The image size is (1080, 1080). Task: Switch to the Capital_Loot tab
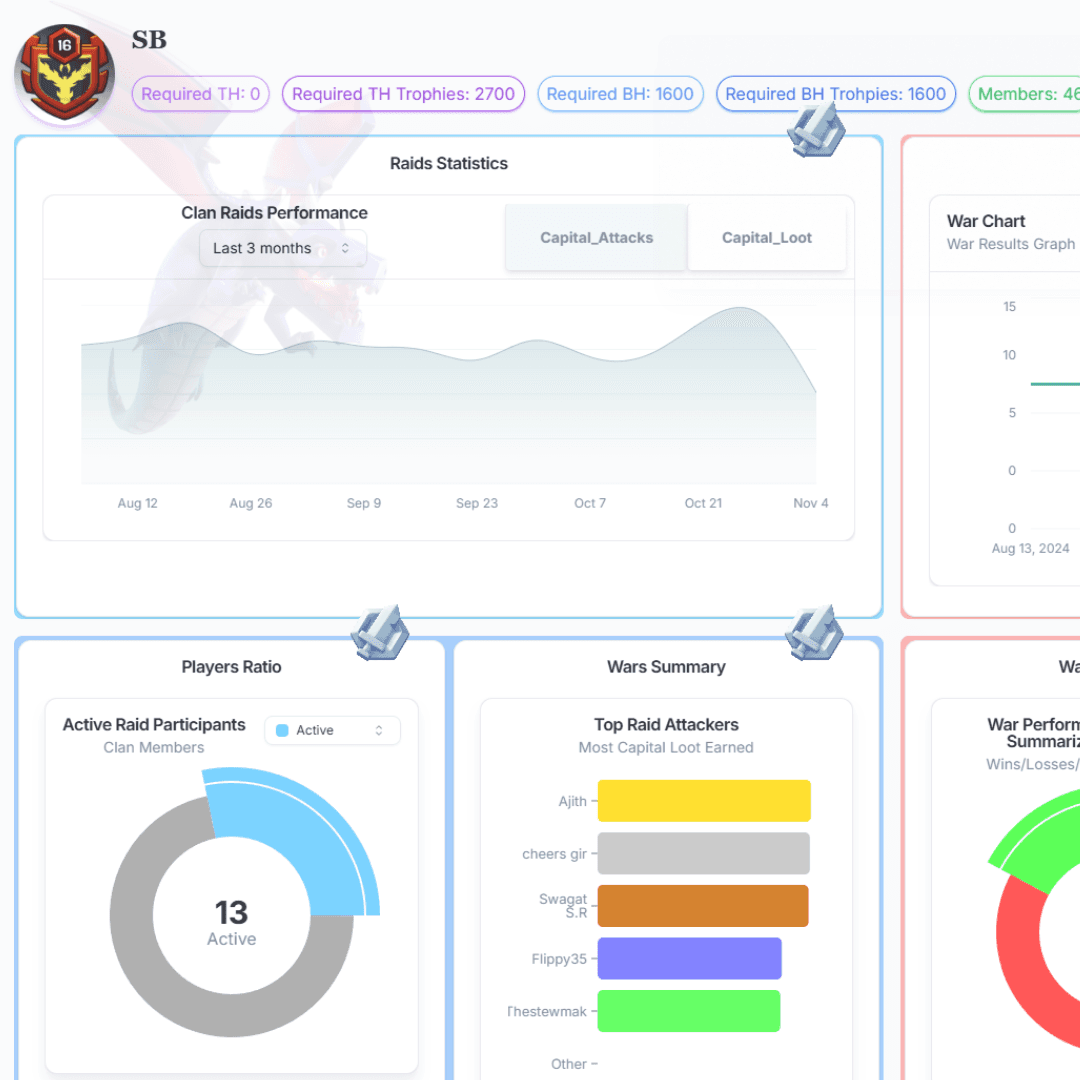coord(767,238)
